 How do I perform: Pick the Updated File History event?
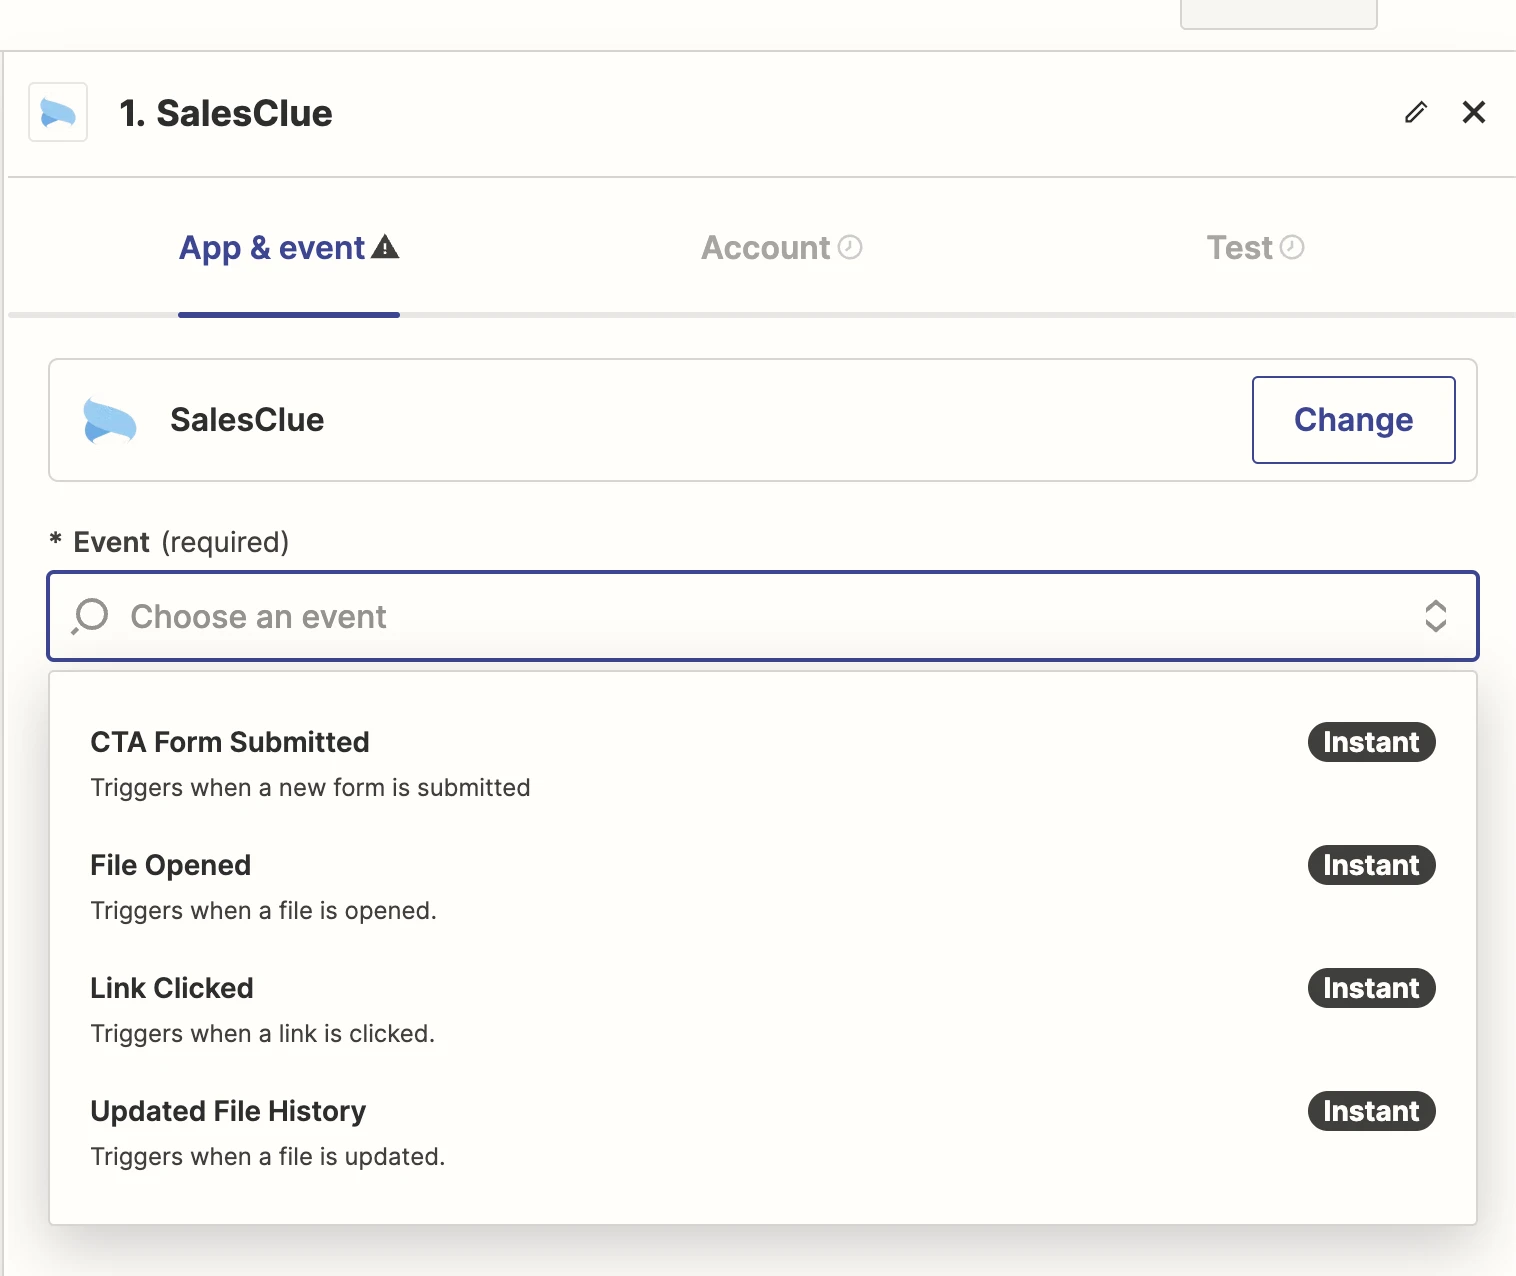[x=763, y=1133]
